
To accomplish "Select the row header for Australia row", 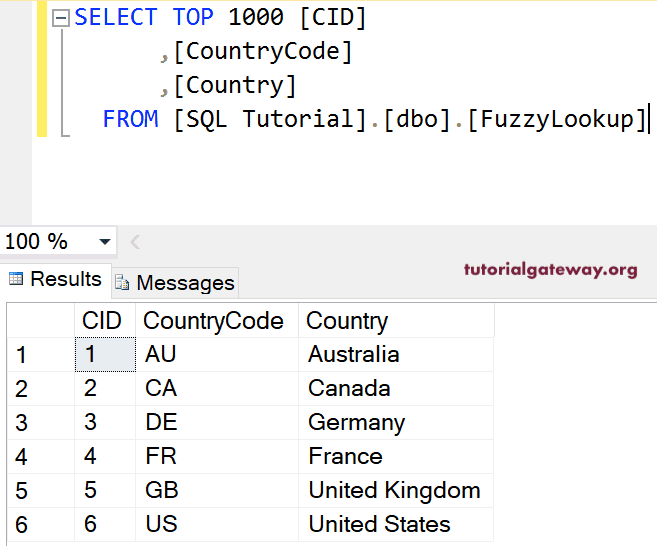I will pos(41,355).
